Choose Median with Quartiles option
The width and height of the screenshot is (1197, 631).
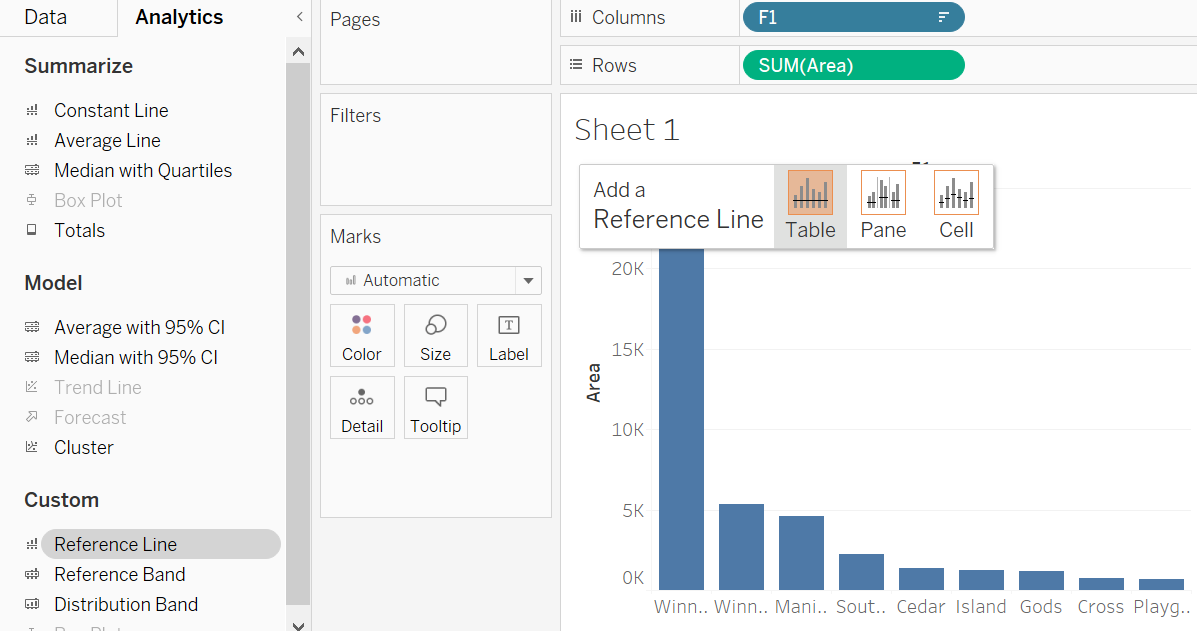click(x=143, y=171)
